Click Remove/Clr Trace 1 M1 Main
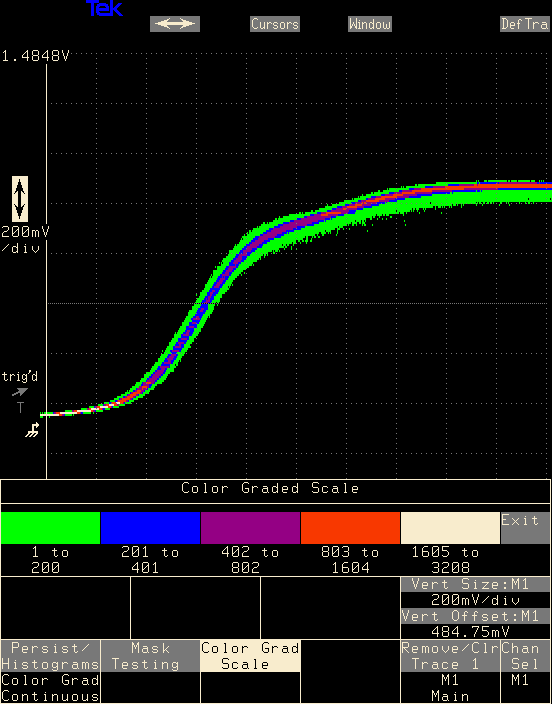This screenshot has width=552, height=704. (x=450, y=672)
